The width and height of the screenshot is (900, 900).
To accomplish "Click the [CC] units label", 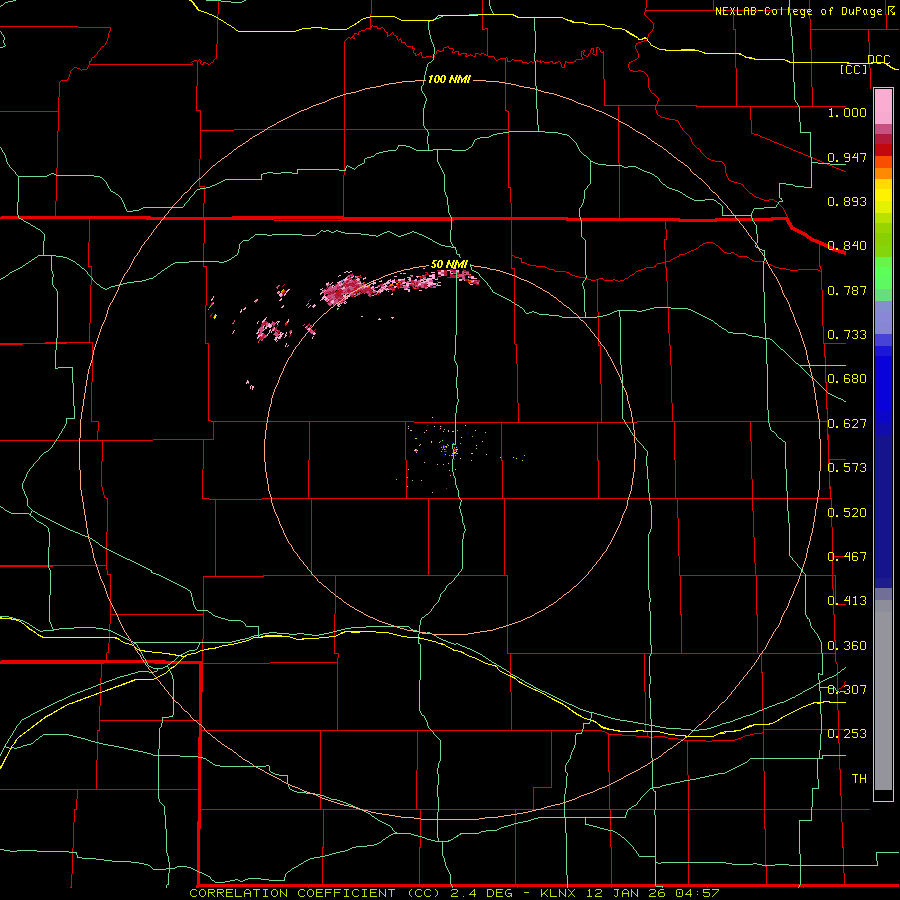I will pyautogui.click(x=854, y=69).
